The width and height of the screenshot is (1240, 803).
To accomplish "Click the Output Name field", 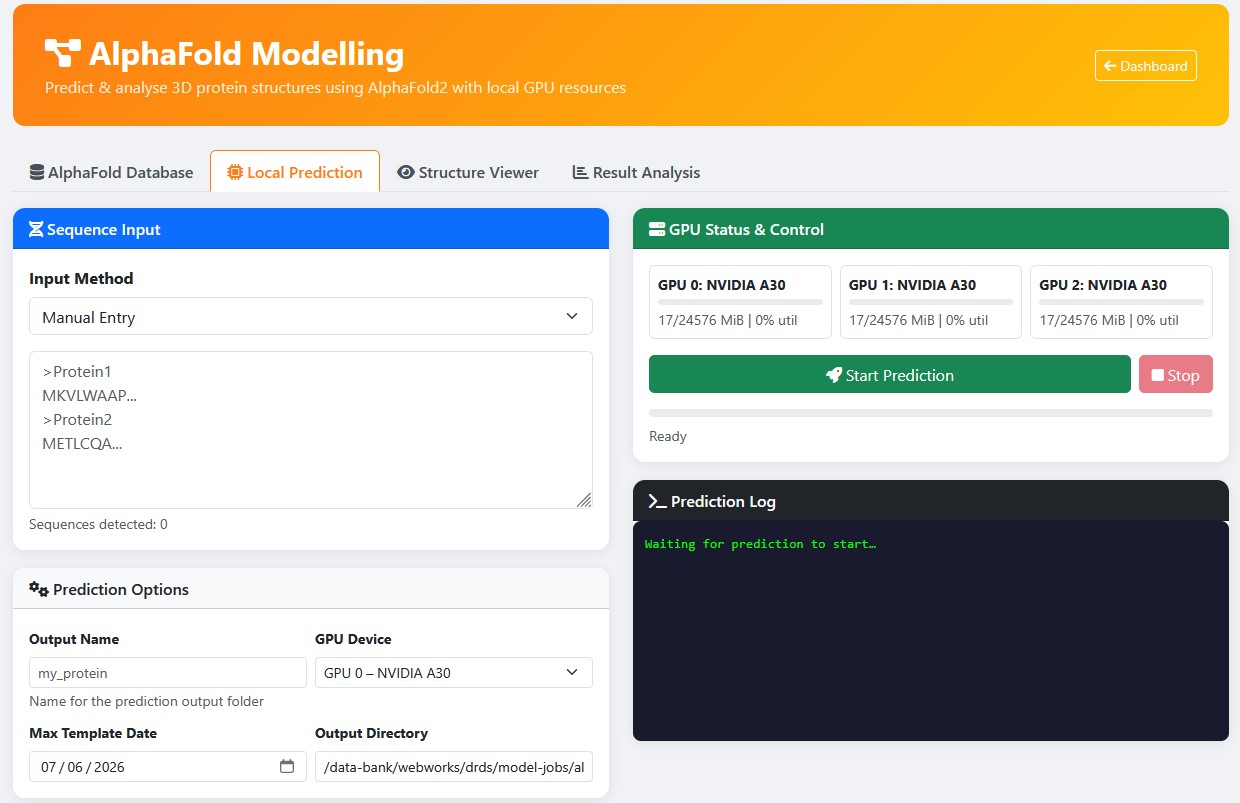I will [168, 672].
